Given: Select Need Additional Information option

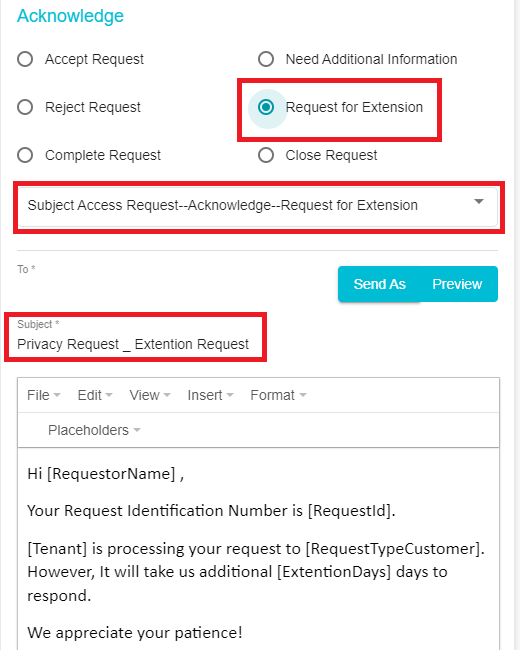Looking at the screenshot, I should tap(266, 59).
